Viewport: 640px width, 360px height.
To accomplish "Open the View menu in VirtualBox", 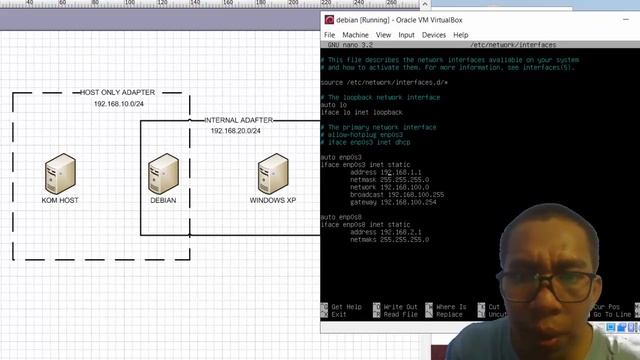I will (x=383, y=35).
